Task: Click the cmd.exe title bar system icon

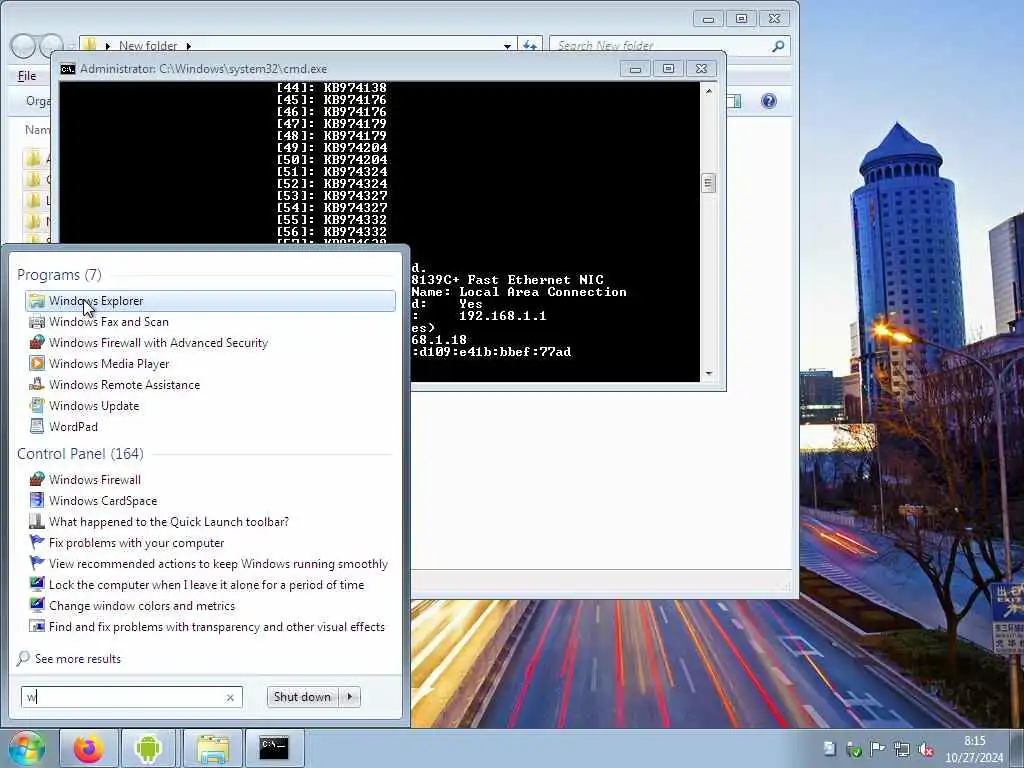Action: [x=68, y=69]
